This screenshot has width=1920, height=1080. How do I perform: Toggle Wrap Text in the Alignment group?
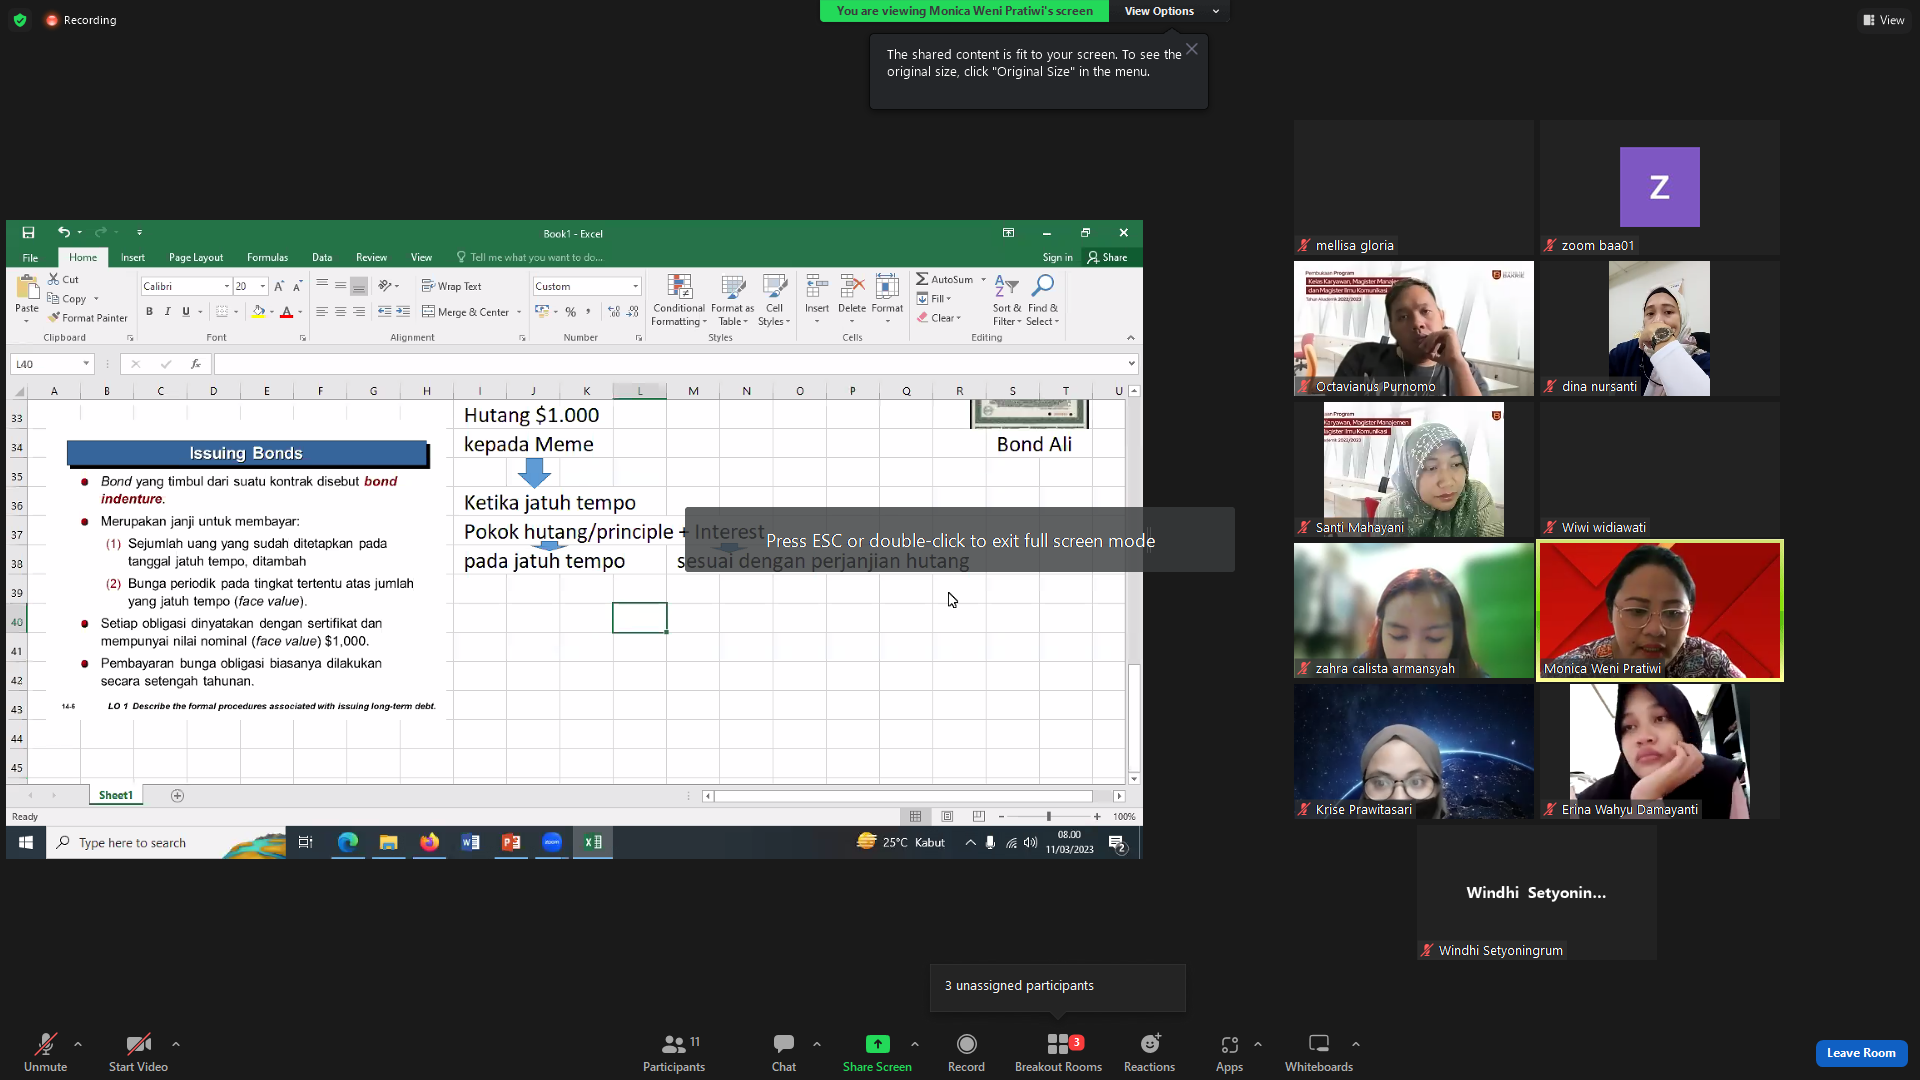(452, 286)
